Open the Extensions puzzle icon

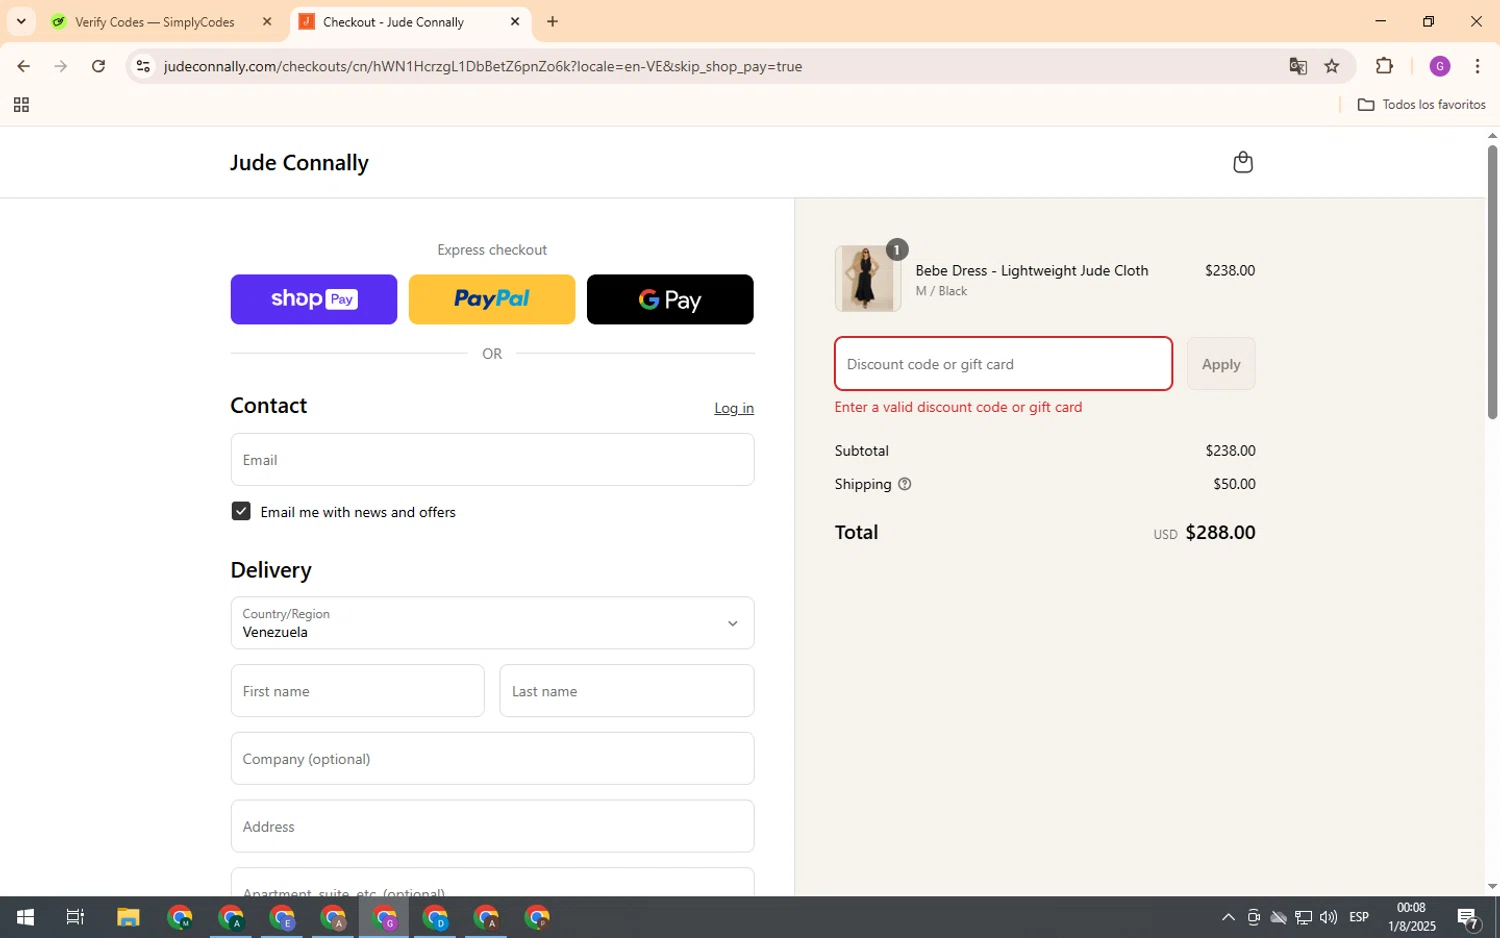click(x=1384, y=66)
